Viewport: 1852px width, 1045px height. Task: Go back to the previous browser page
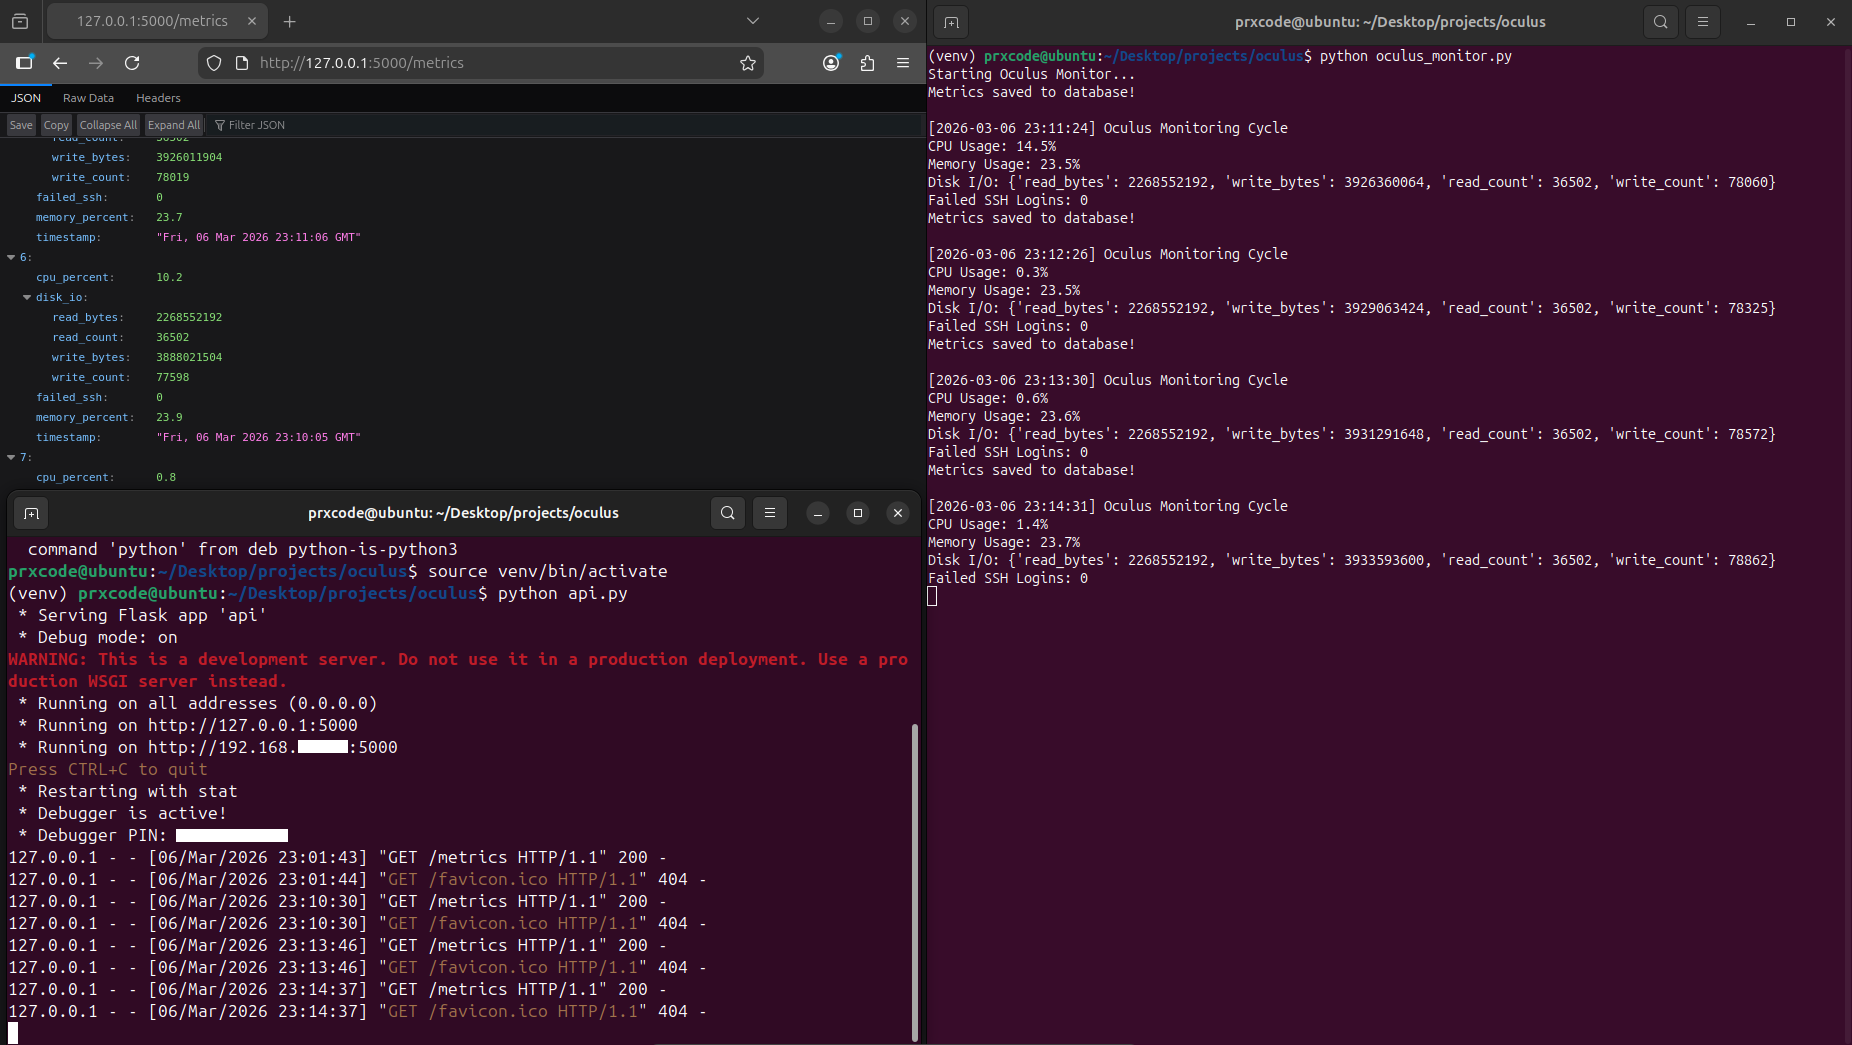(x=60, y=63)
